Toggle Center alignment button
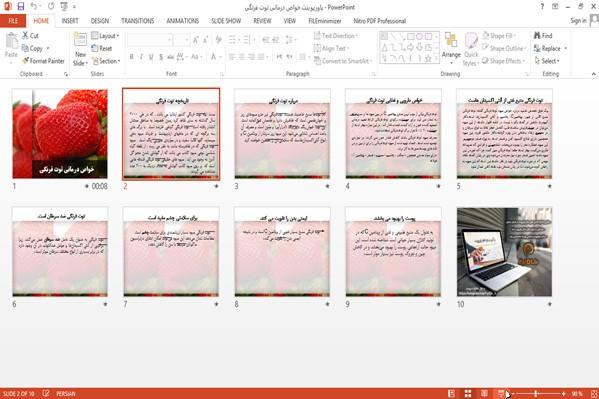 [241, 57]
